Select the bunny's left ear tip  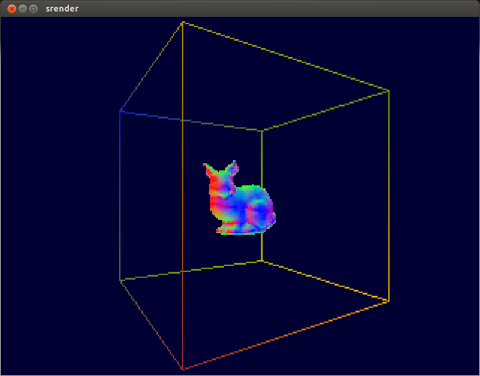coord(206,166)
